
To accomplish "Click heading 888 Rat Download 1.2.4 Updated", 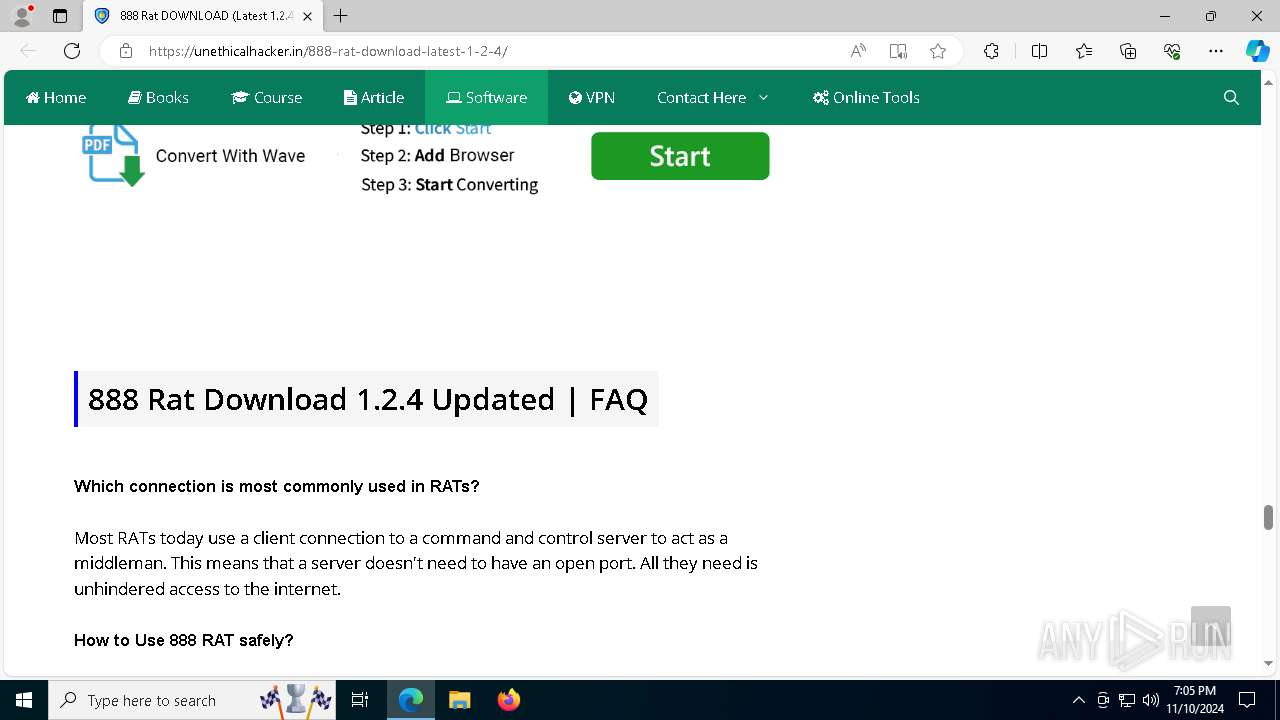I will [x=368, y=399].
